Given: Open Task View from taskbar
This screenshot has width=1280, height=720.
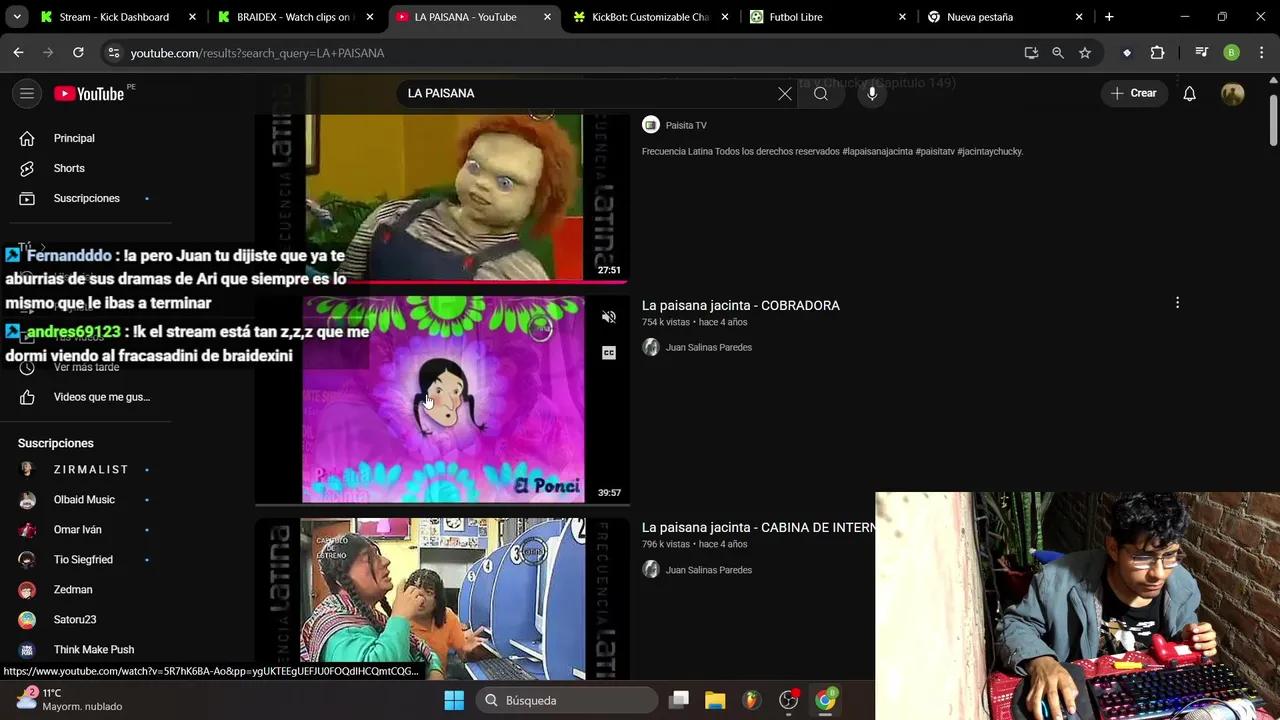Looking at the screenshot, I should click(x=679, y=700).
